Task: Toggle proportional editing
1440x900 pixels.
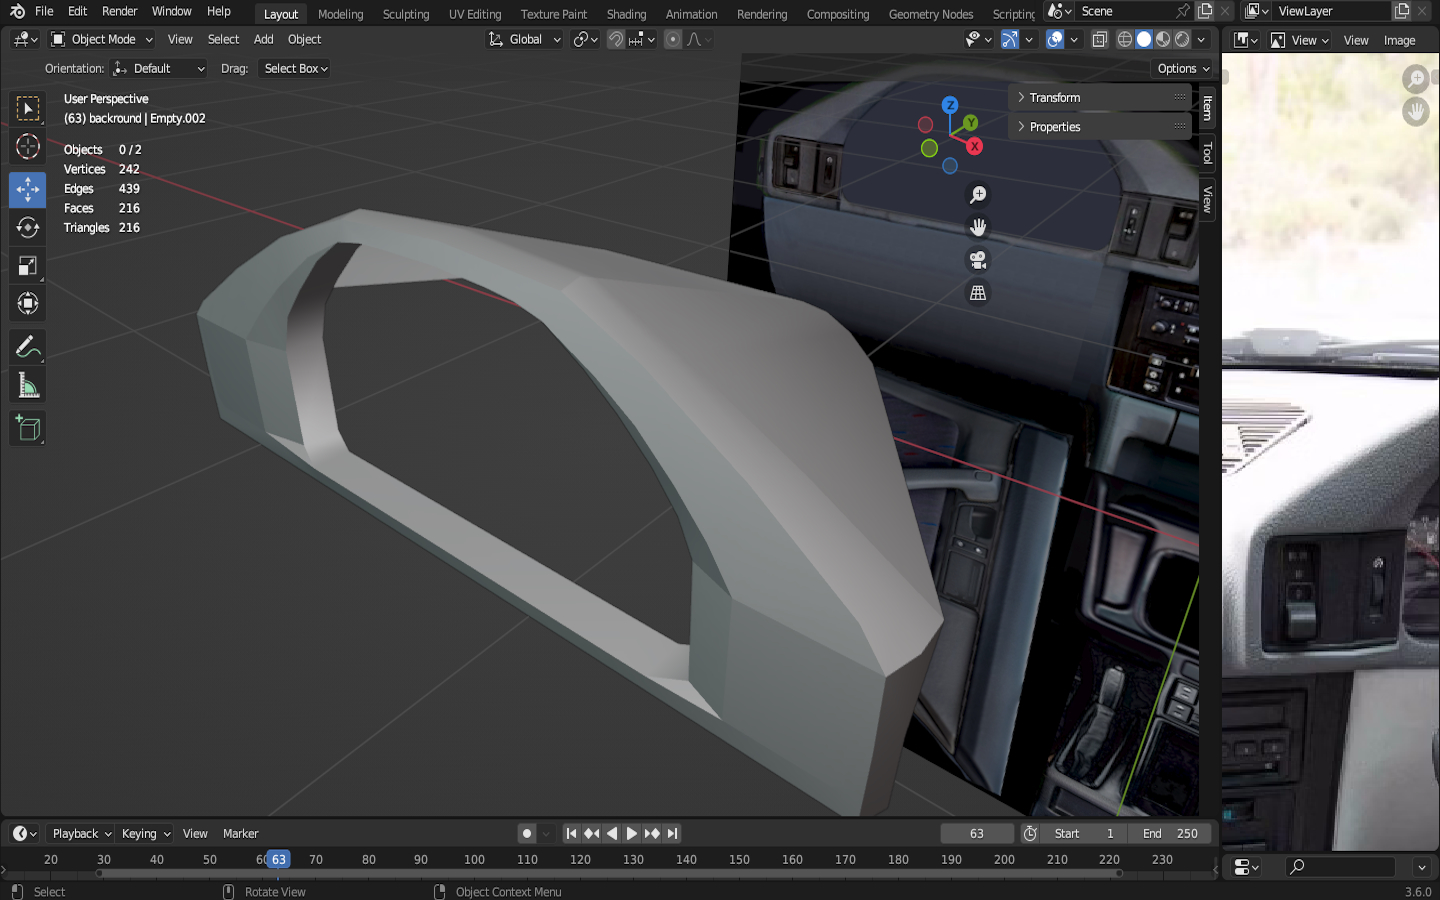Action: point(673,40)
